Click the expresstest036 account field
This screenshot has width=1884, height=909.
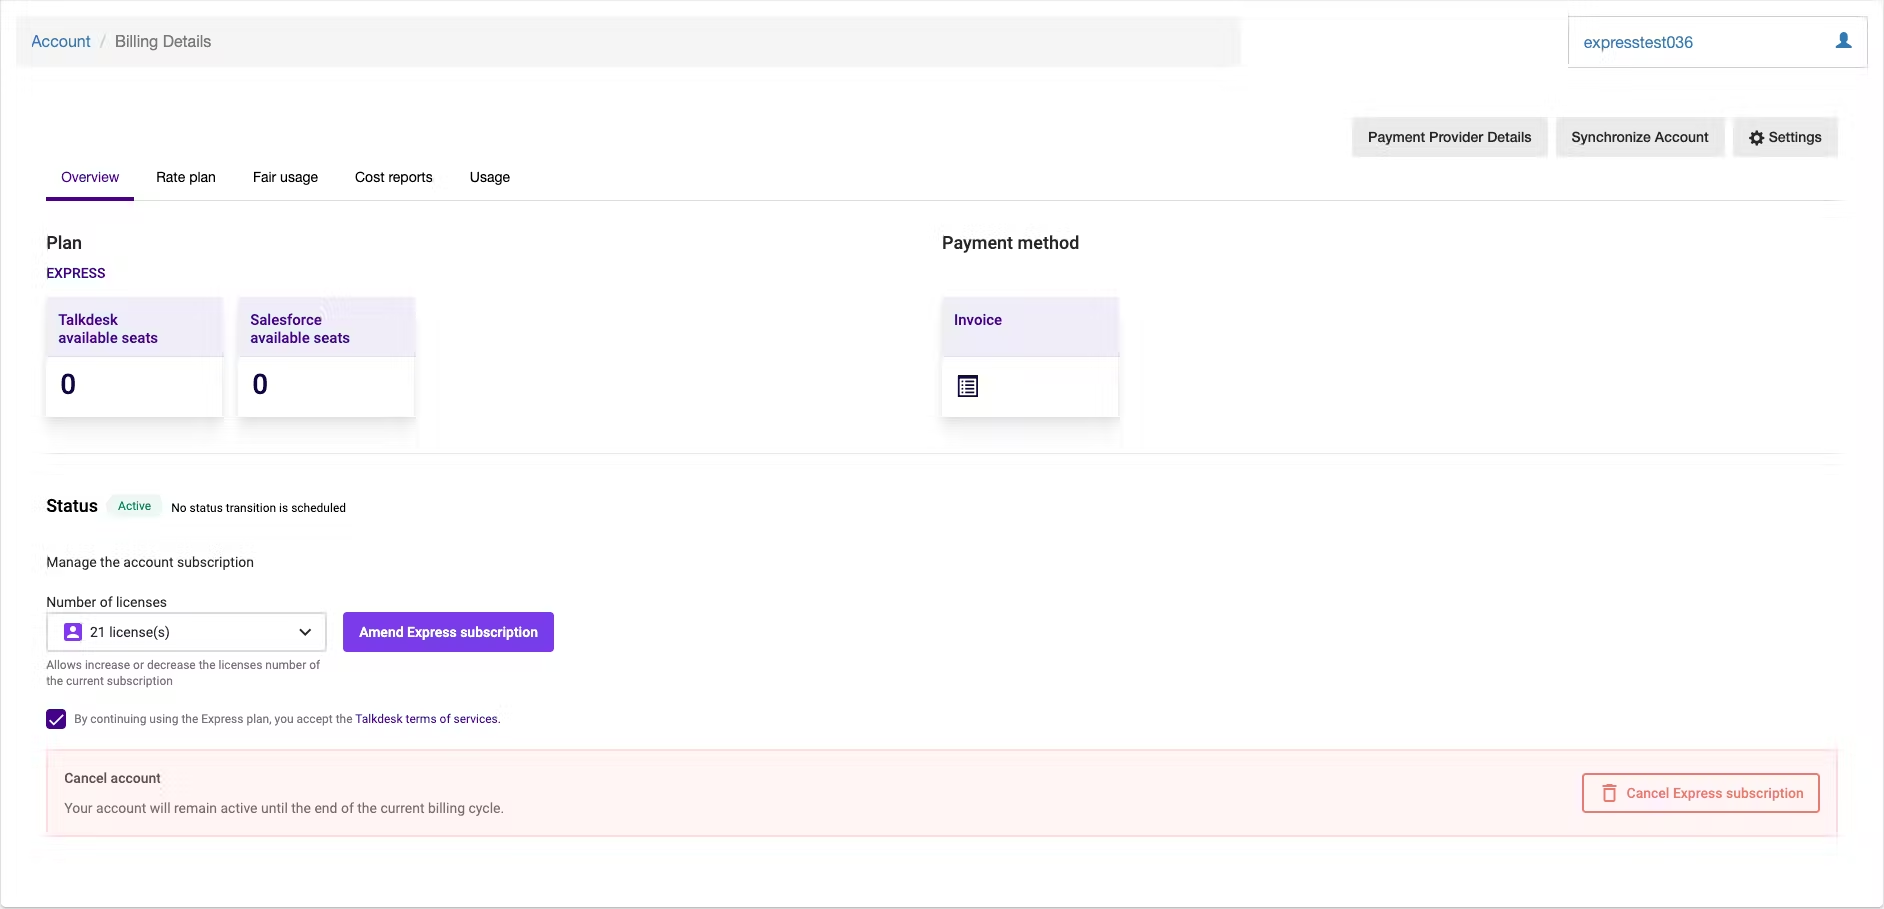click(x=1717, y=42)
